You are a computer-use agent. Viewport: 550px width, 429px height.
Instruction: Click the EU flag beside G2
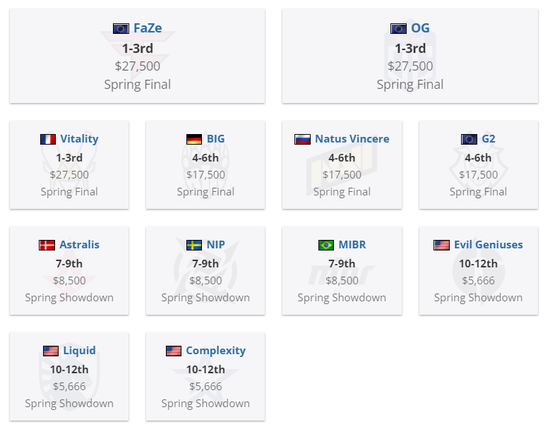click(x=469, y=139)
